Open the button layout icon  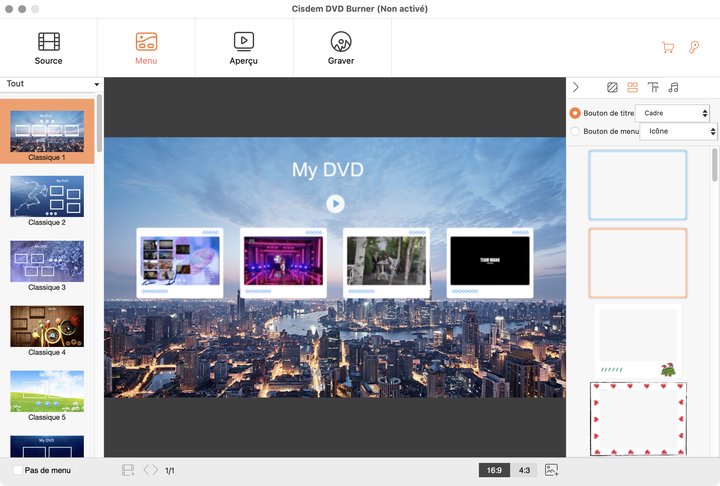point(633,87)
